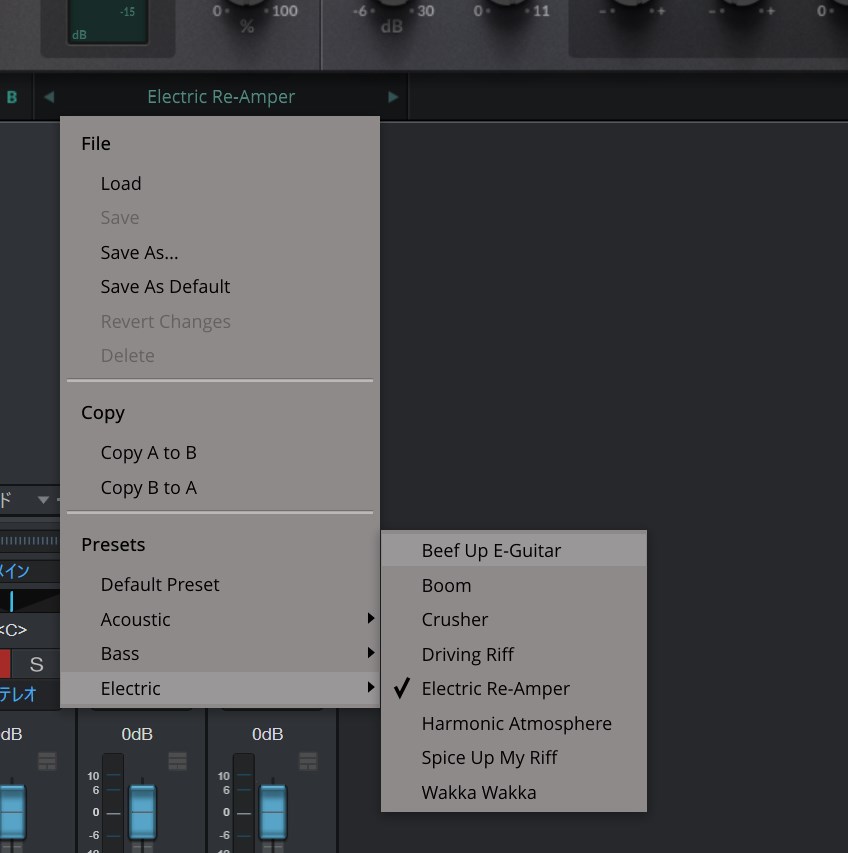Viewport: 848px width, 853px height.
Task: Click the 0dB level field on the rightmost channel
Action: pyautogui.click(x=267, y=734)
